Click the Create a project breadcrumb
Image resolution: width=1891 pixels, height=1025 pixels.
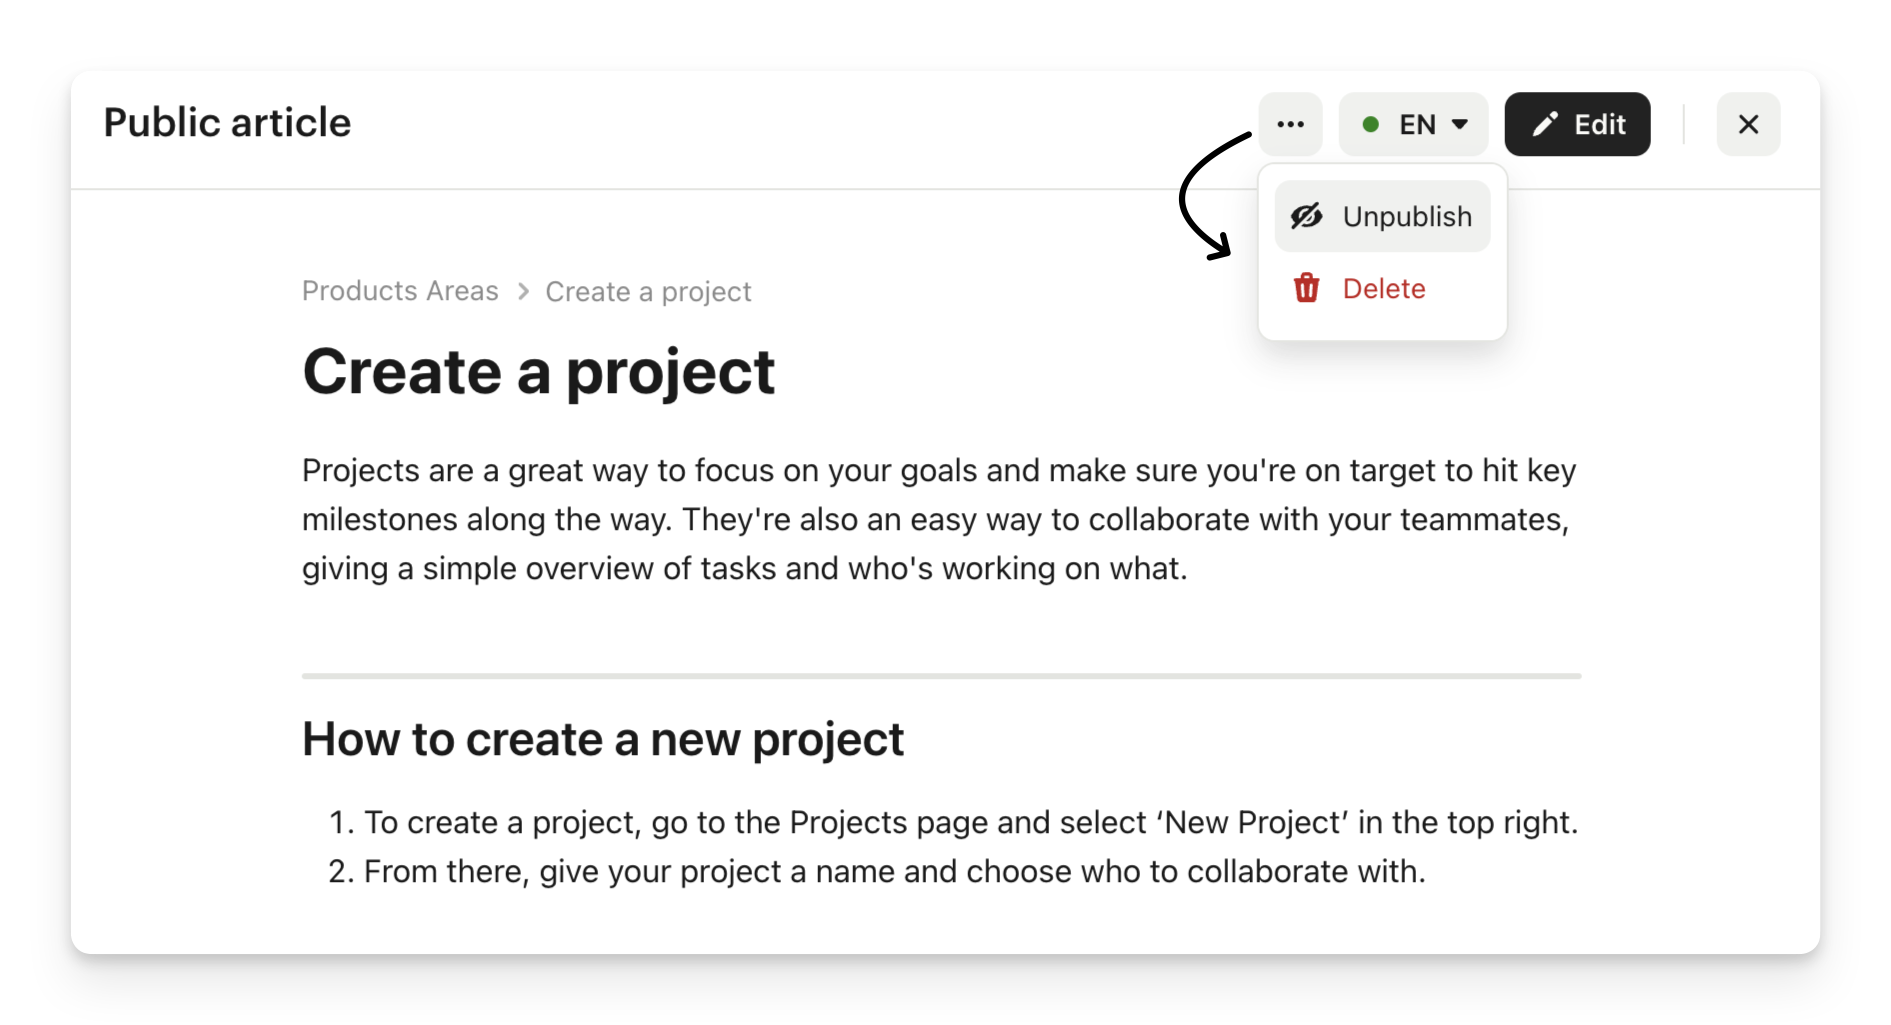coord(648,292)
